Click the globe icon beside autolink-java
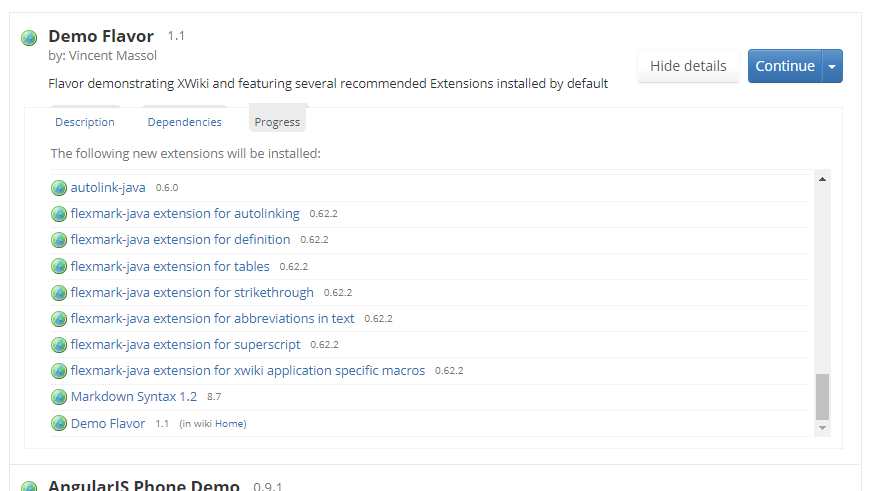Image resolution: width=871 pixels, height=491 pixels. (59, 188)
